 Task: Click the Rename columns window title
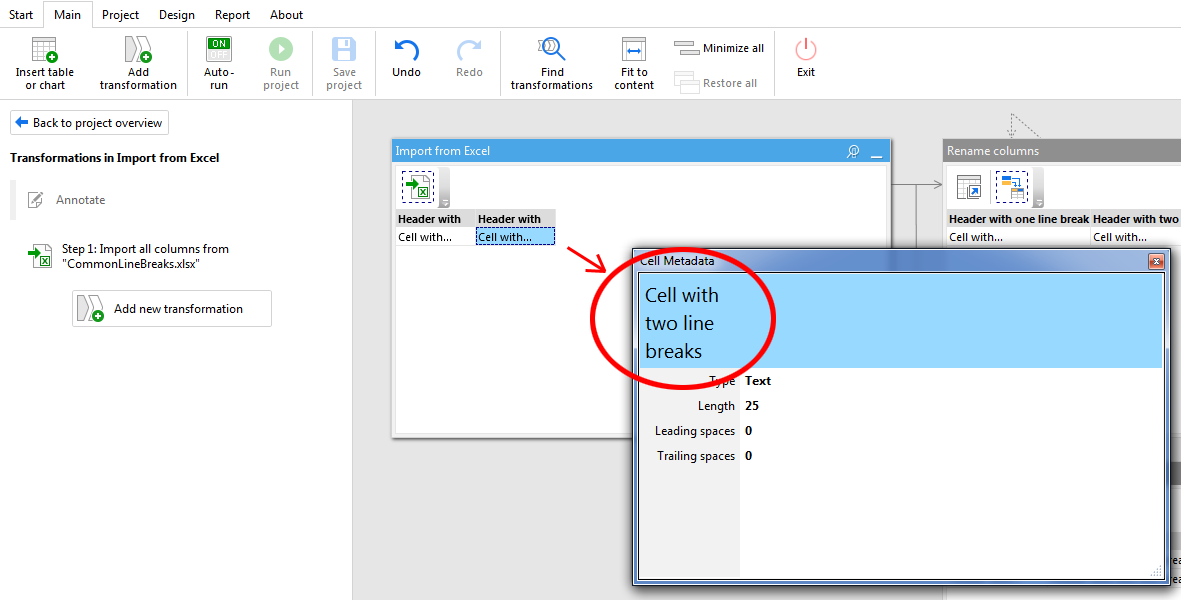coord(993,151)
